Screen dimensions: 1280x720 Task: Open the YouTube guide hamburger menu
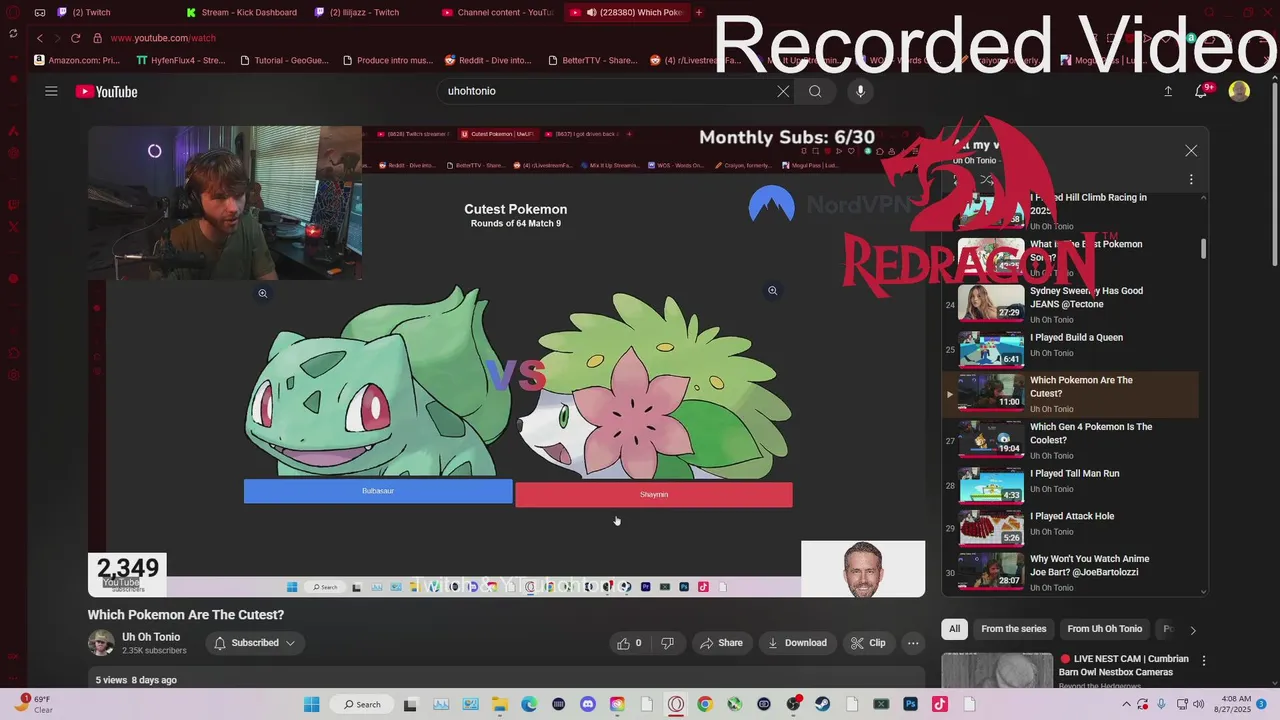(51, 91)
